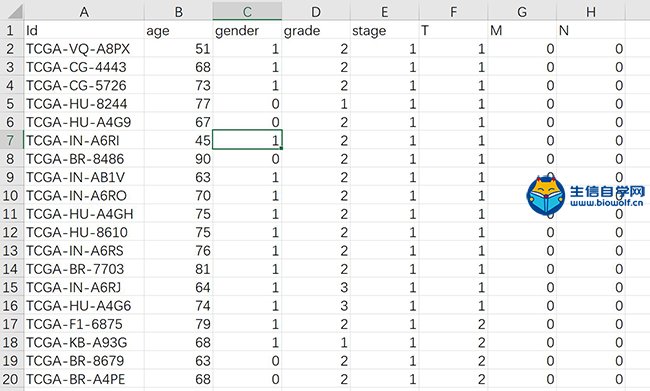The width and height of the screenshot is (650, 391).
Task: Click the 'Id' header cell
Action: pos(84,30)
